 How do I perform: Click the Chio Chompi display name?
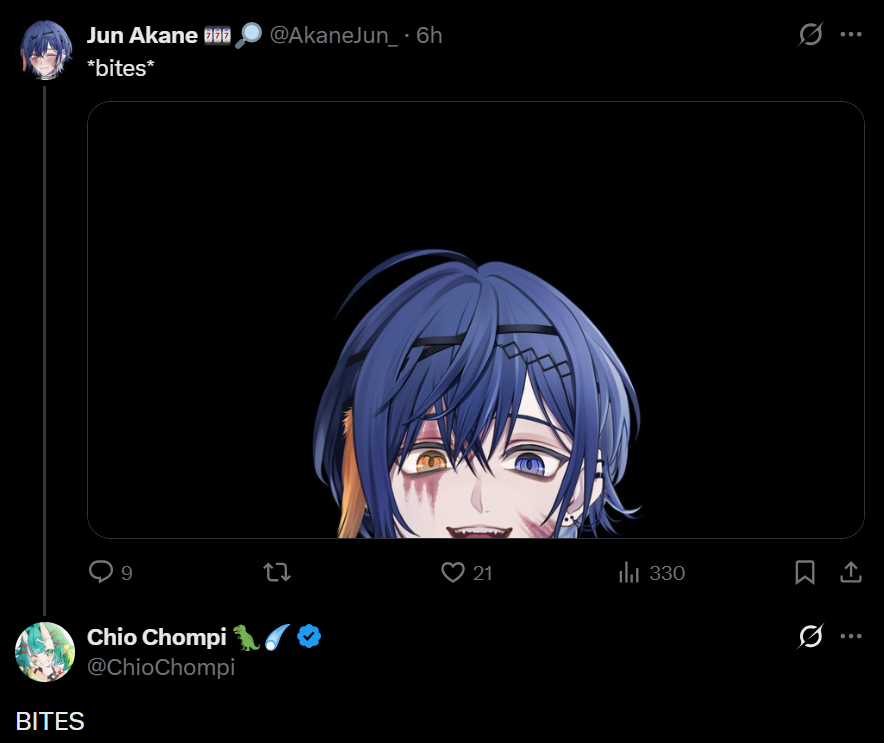[157, 637]
